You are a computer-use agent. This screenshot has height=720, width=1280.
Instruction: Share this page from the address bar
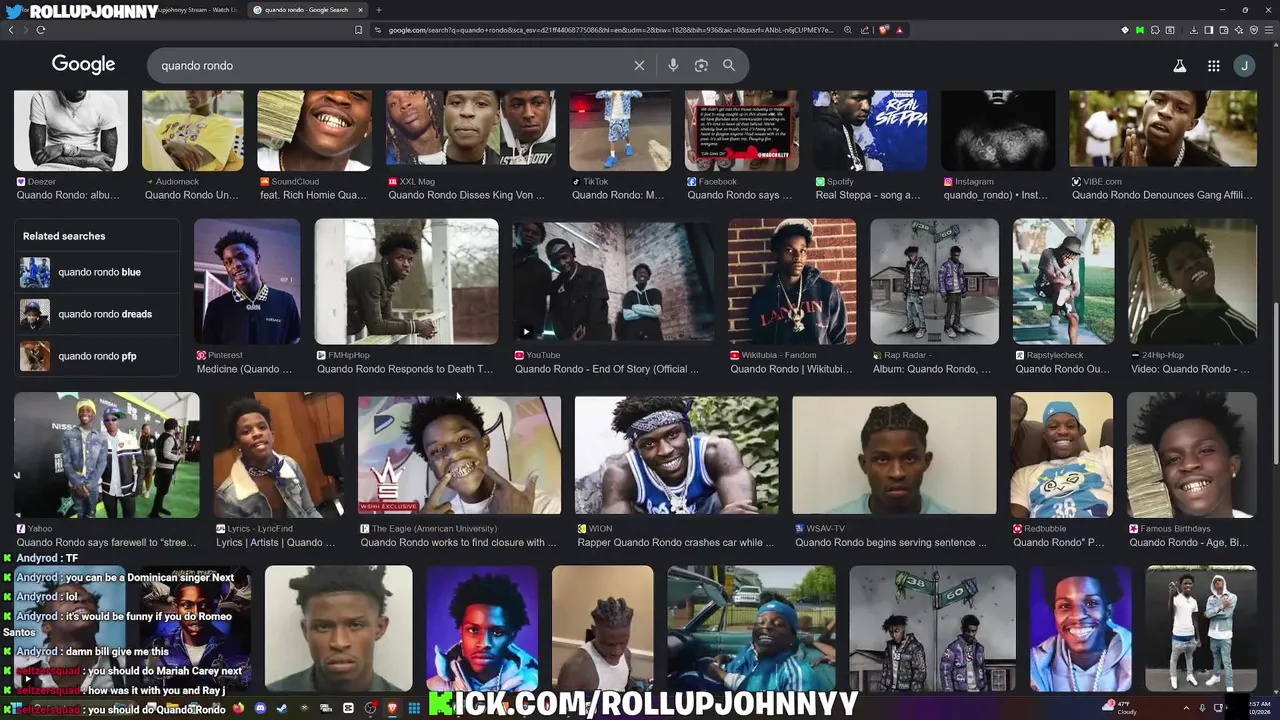866,30
